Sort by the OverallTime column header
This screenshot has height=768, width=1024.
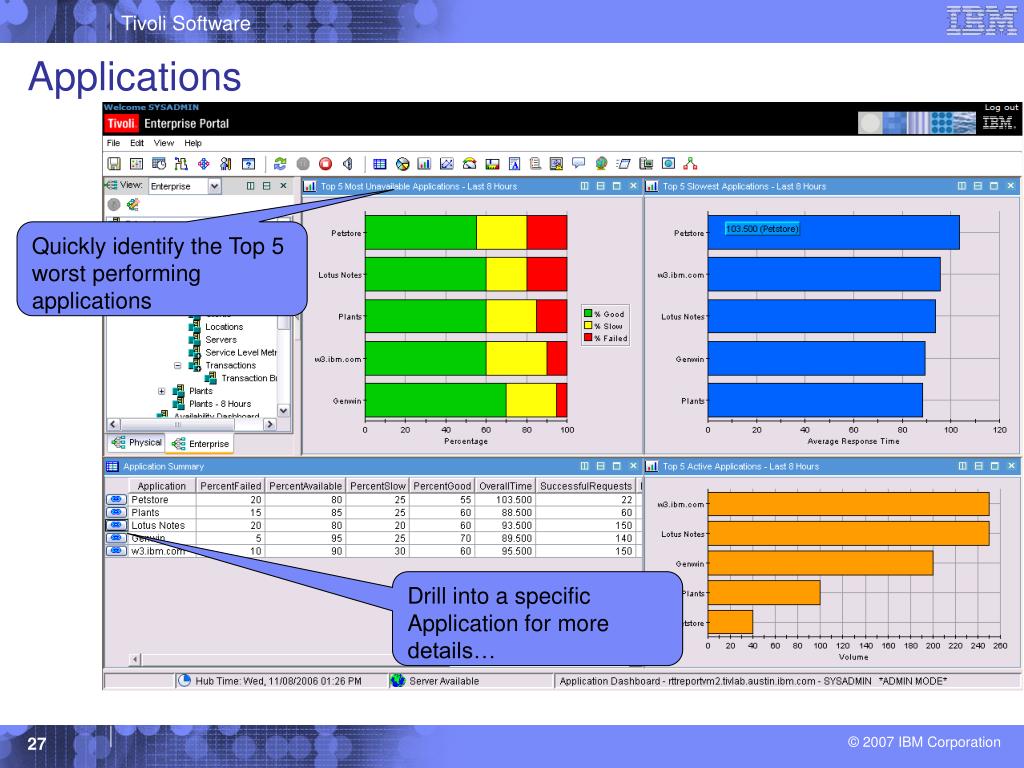505,486
